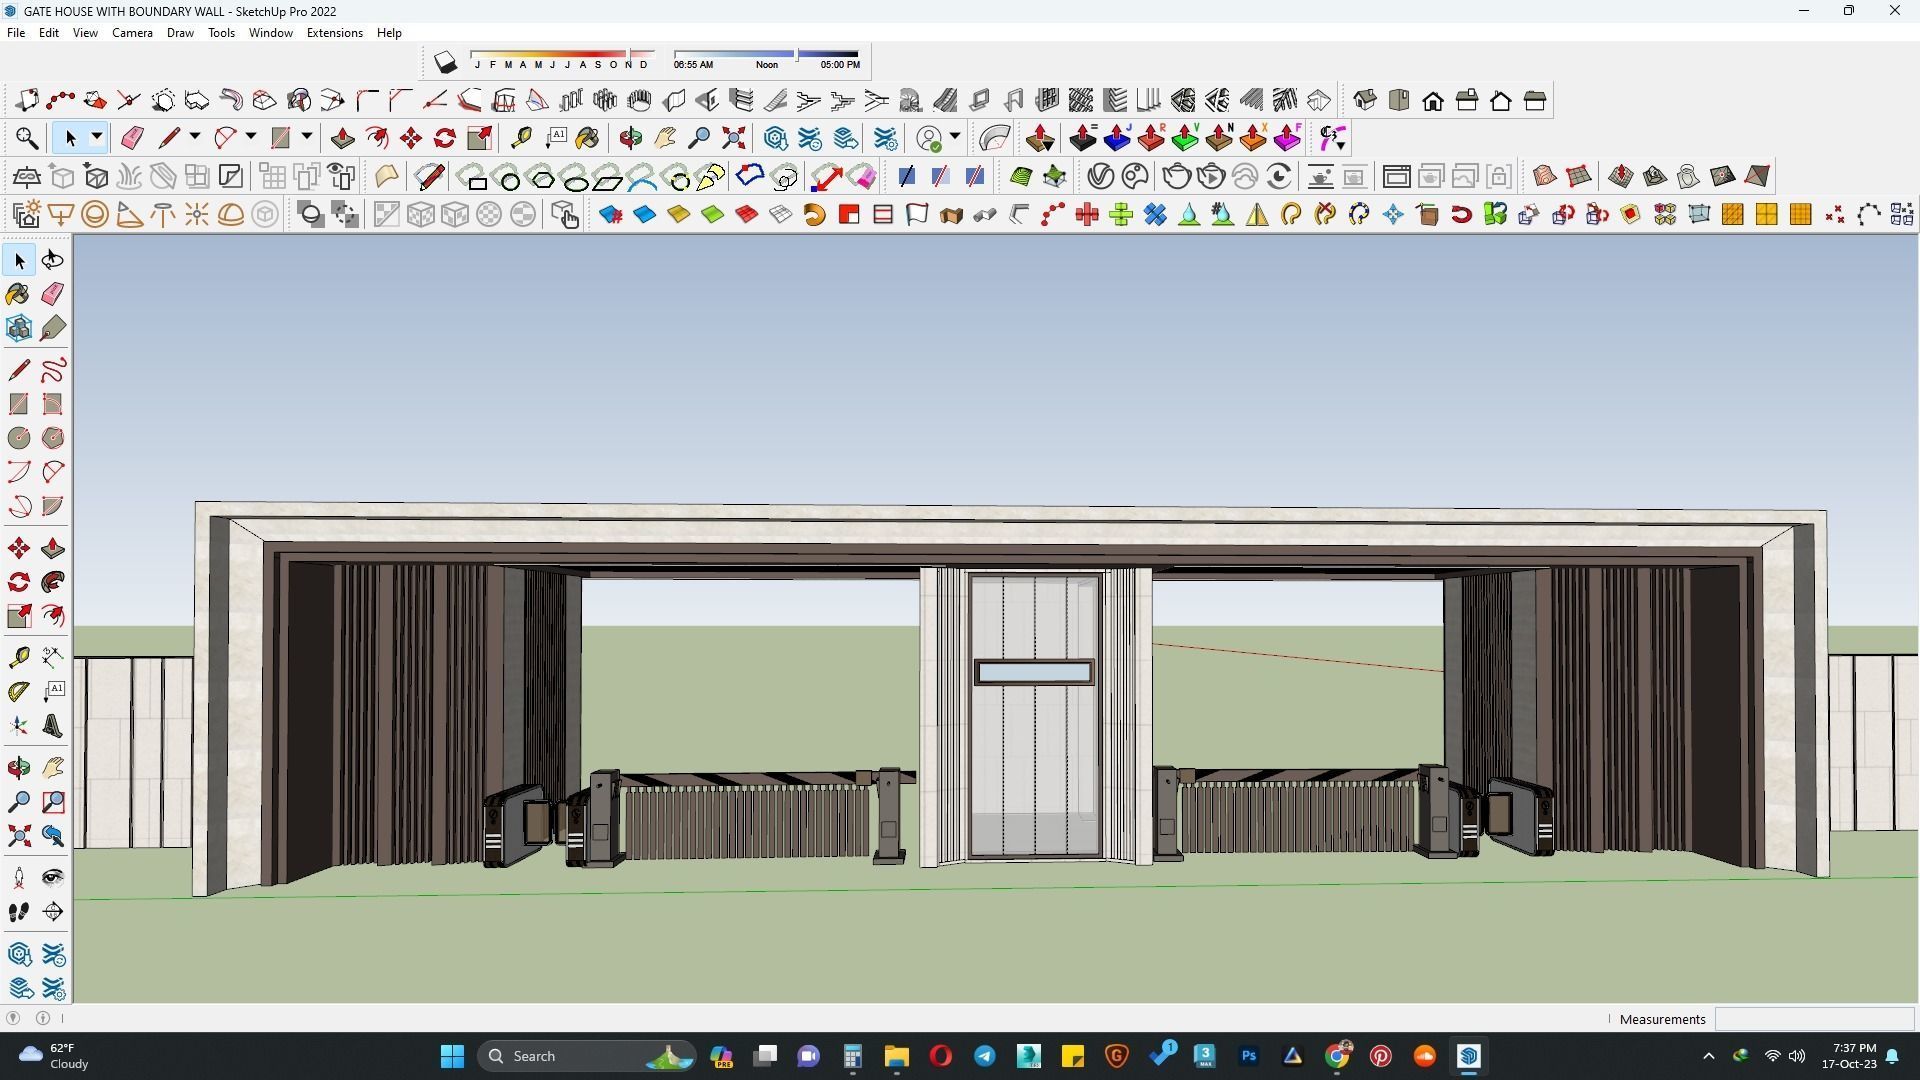Click the Paint Bucket tool

(588, 138)
